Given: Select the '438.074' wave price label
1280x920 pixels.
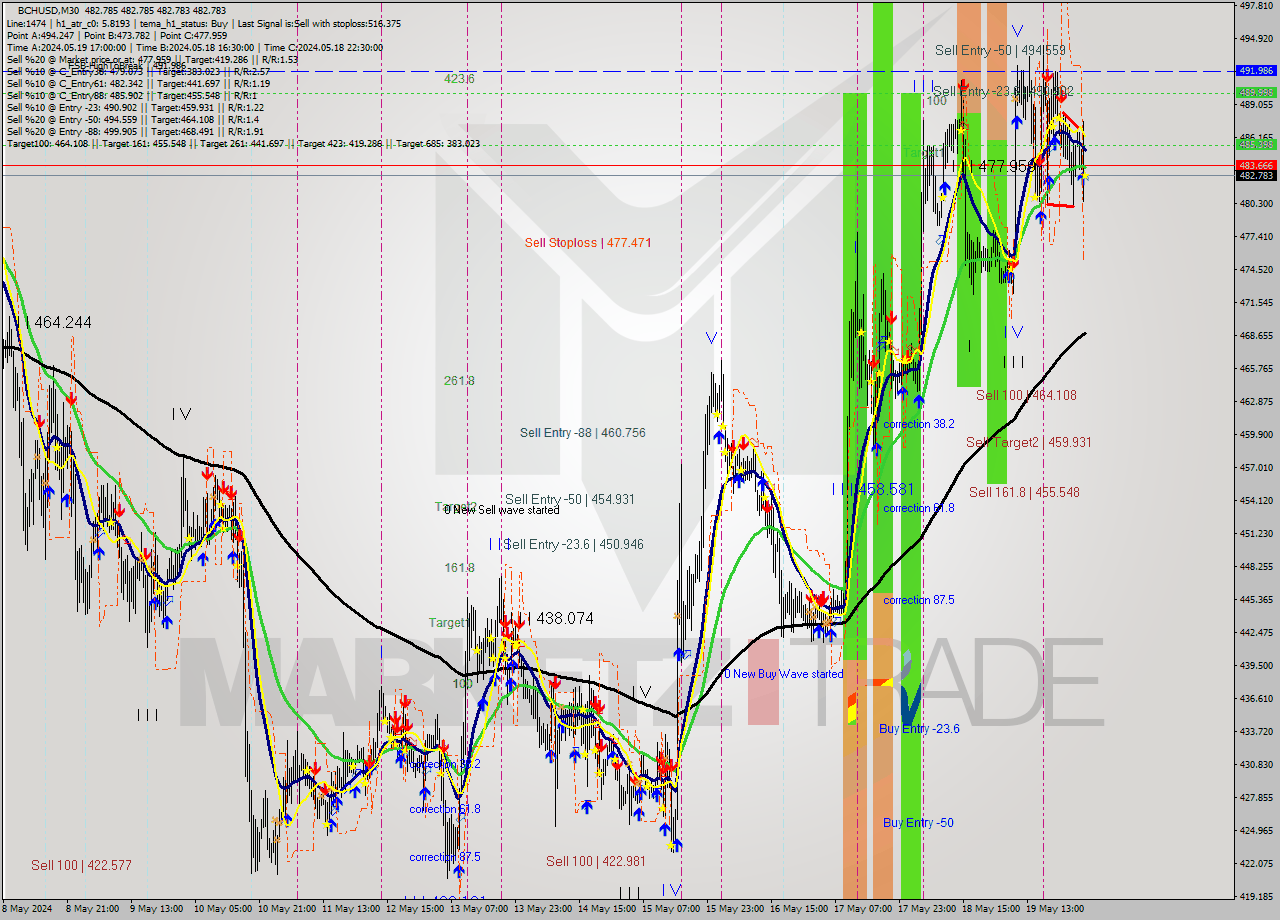Looking at the screenshot, I should [565, 619].
